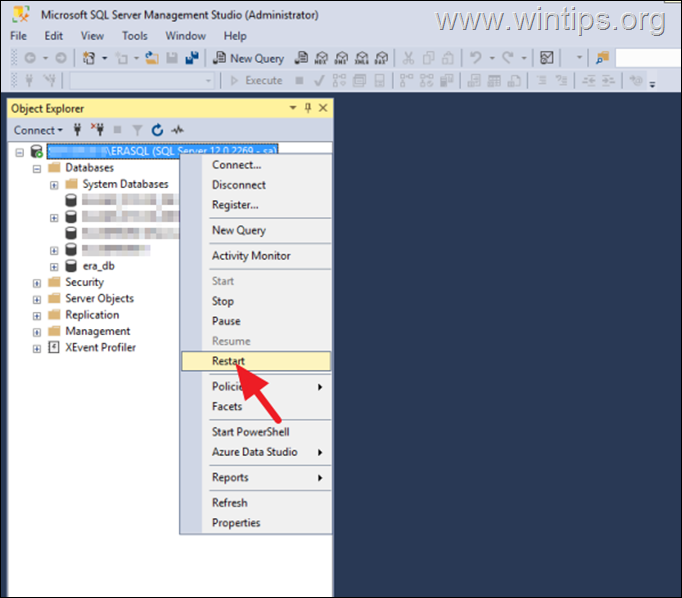
Task: Open the Reports submenu
Action: [256, 478]
